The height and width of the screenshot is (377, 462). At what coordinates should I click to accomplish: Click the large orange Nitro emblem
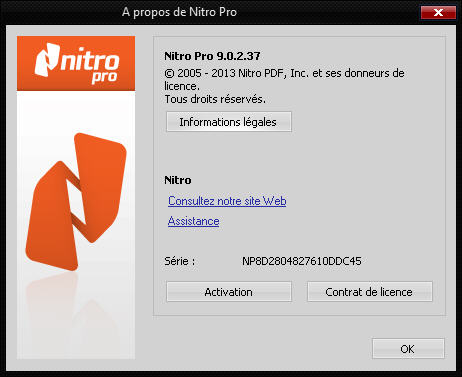[76, 202]
